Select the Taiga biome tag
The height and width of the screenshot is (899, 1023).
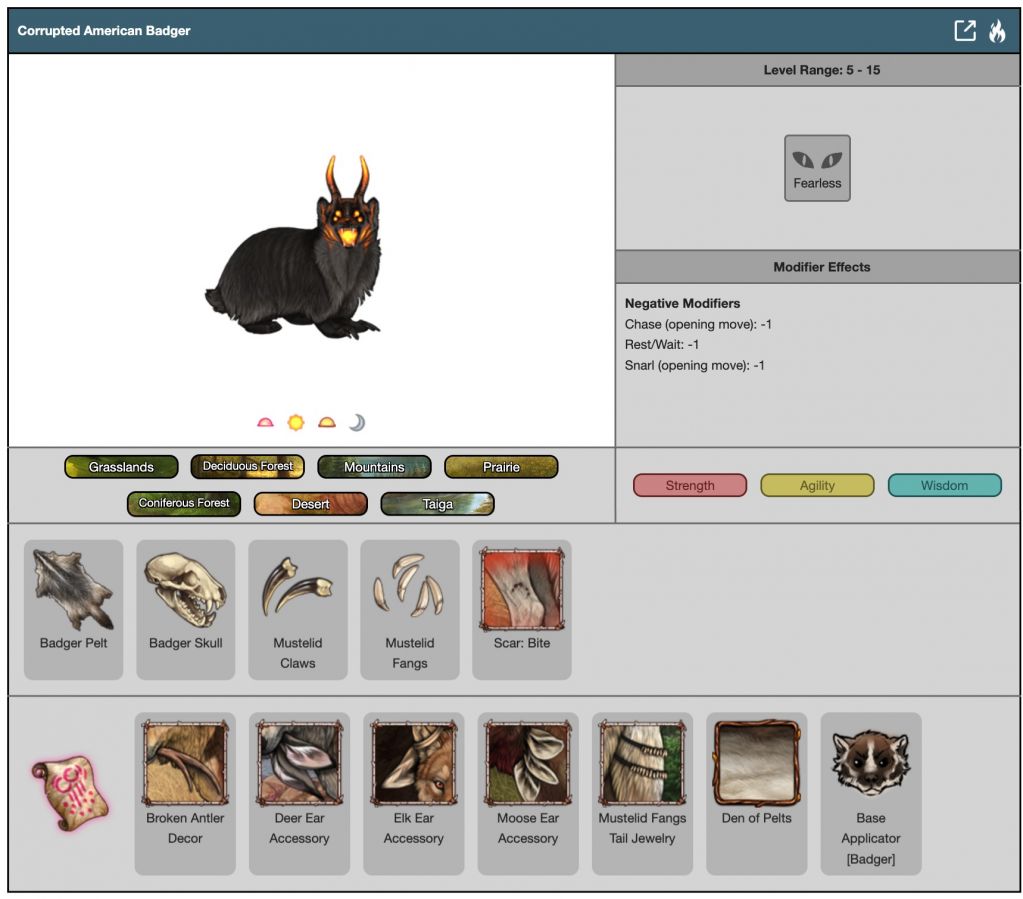click(437, 504)
